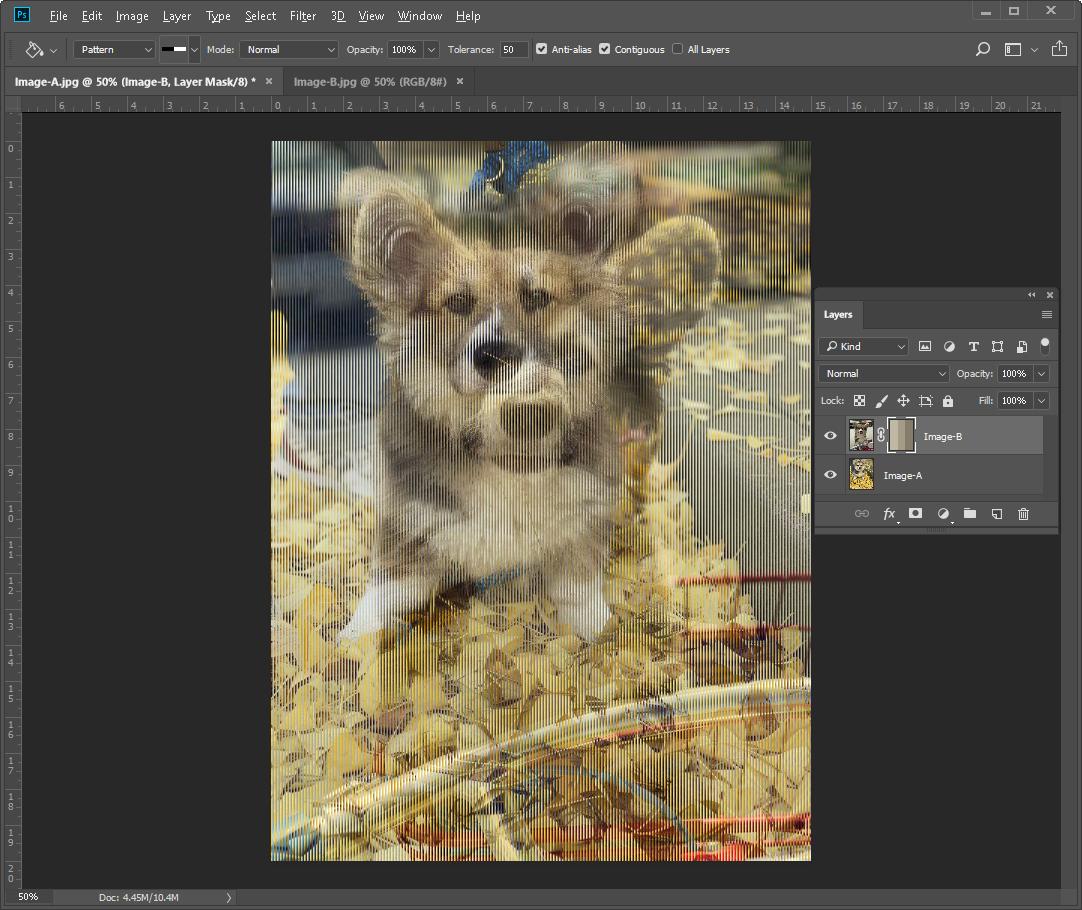The image size is (1082, 910).
Task: Click the Add layer mask icon
Action: (x=915, y=514)
